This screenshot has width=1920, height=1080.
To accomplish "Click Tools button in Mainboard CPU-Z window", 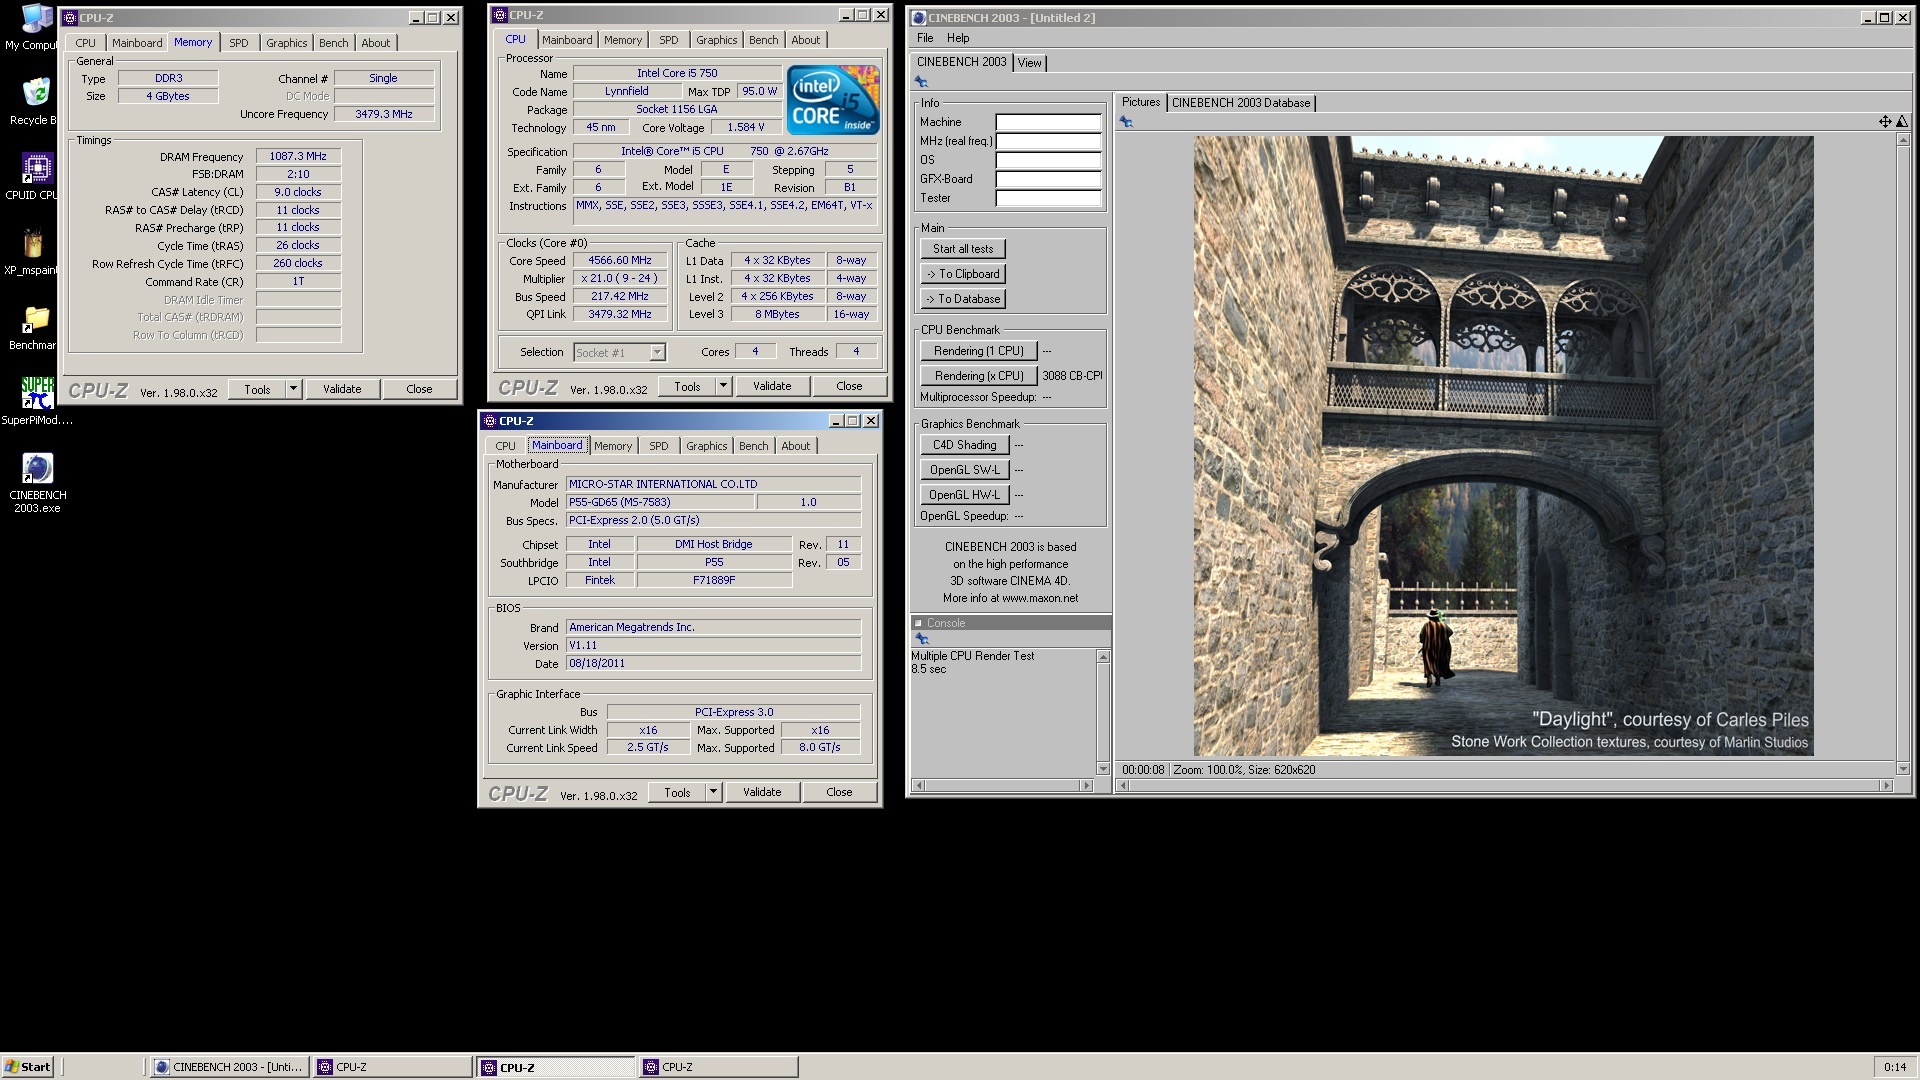I will [x=677, y=792].
